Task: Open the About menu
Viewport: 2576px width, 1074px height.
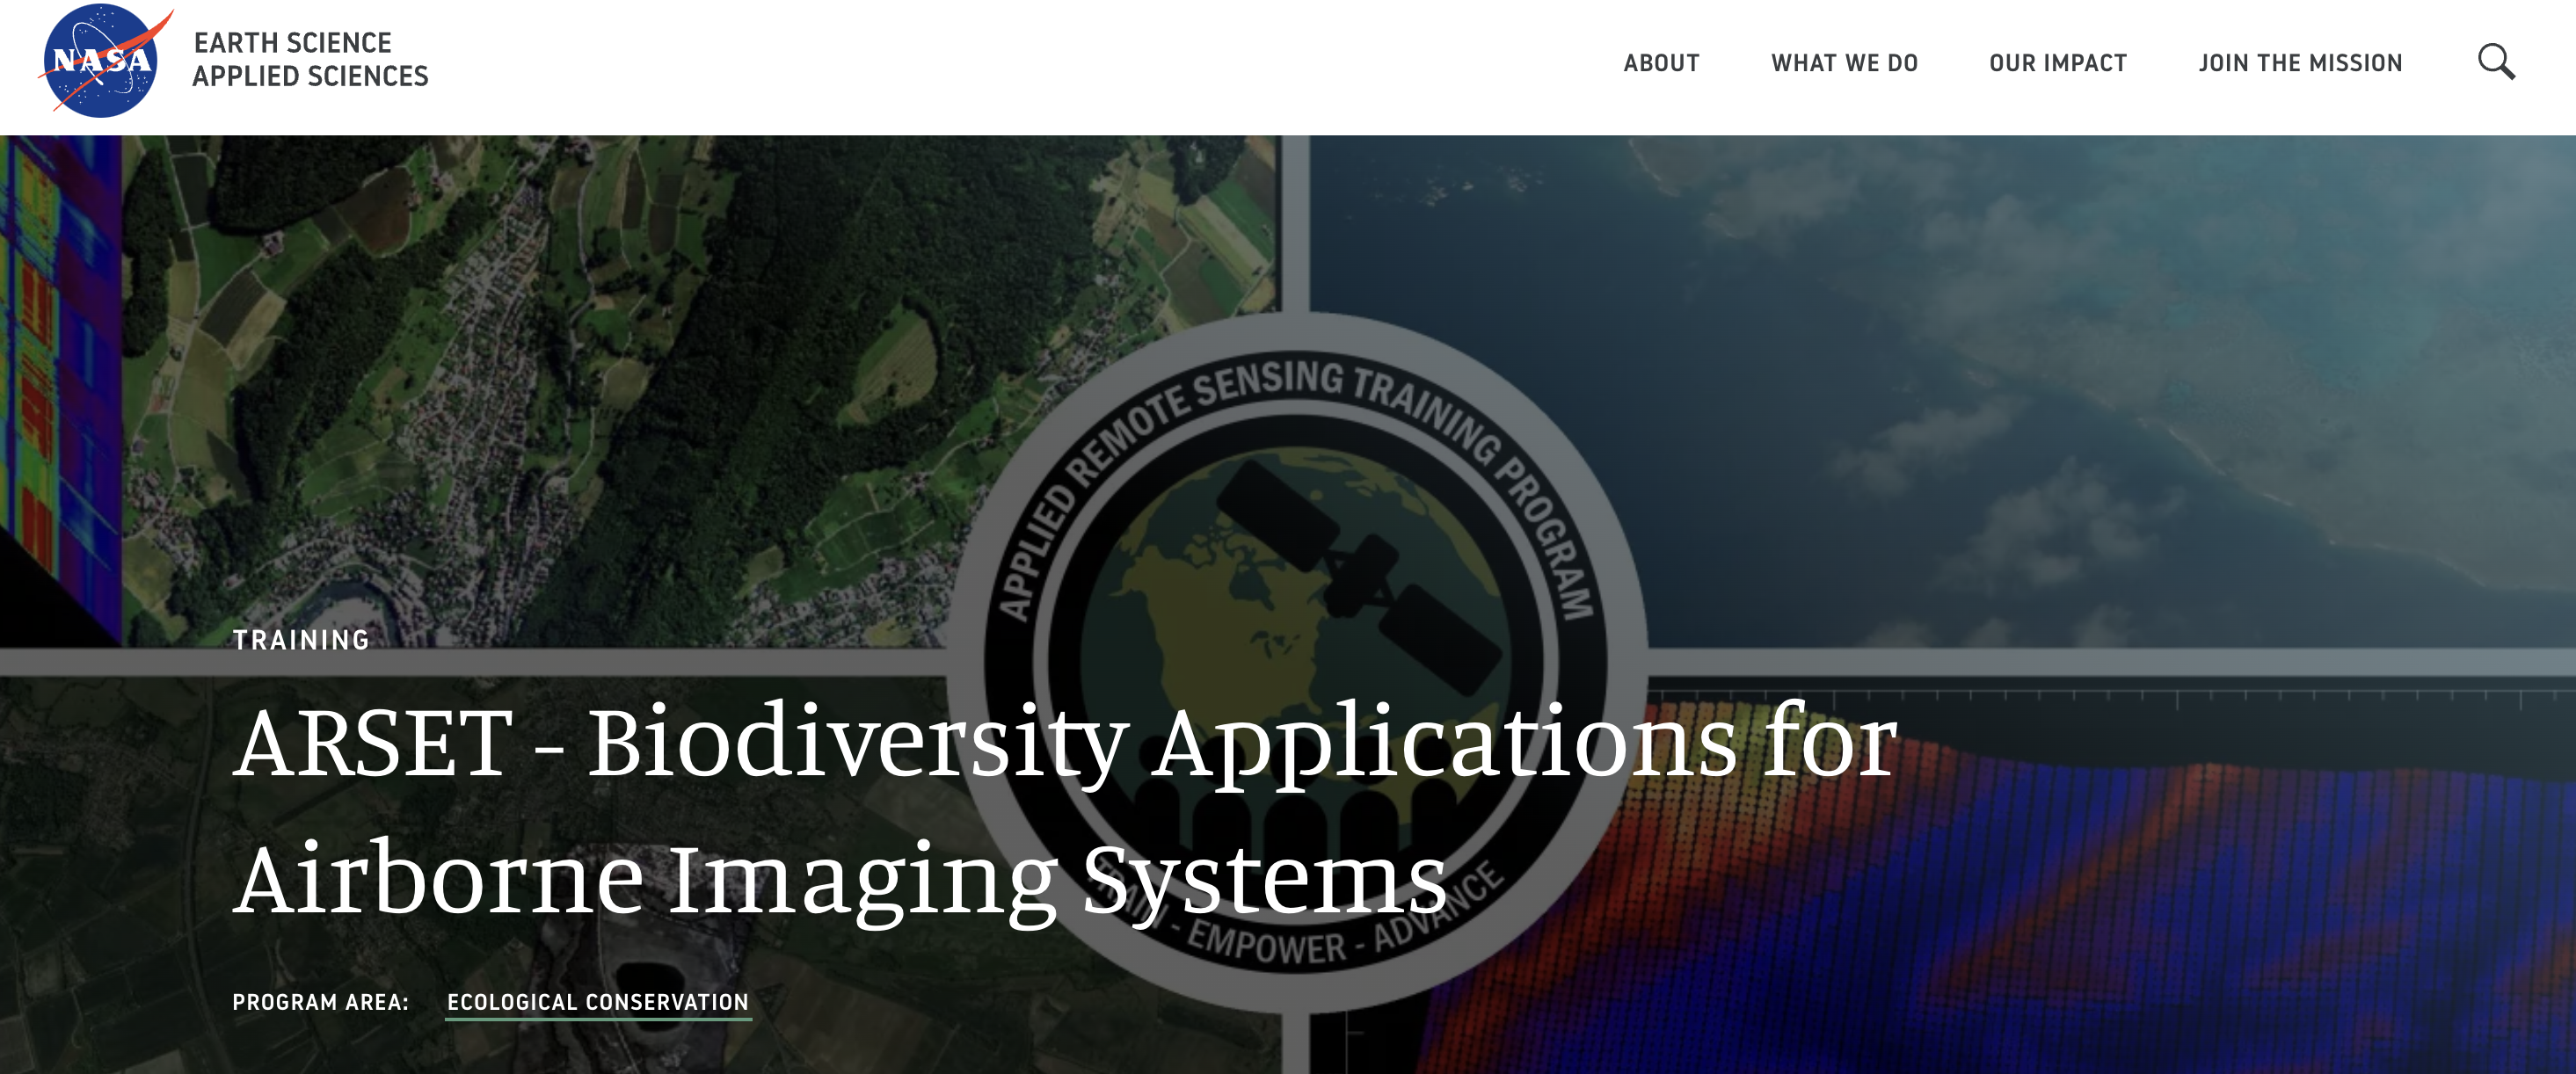Action: pyautogui.click(x=1661, y=63)
